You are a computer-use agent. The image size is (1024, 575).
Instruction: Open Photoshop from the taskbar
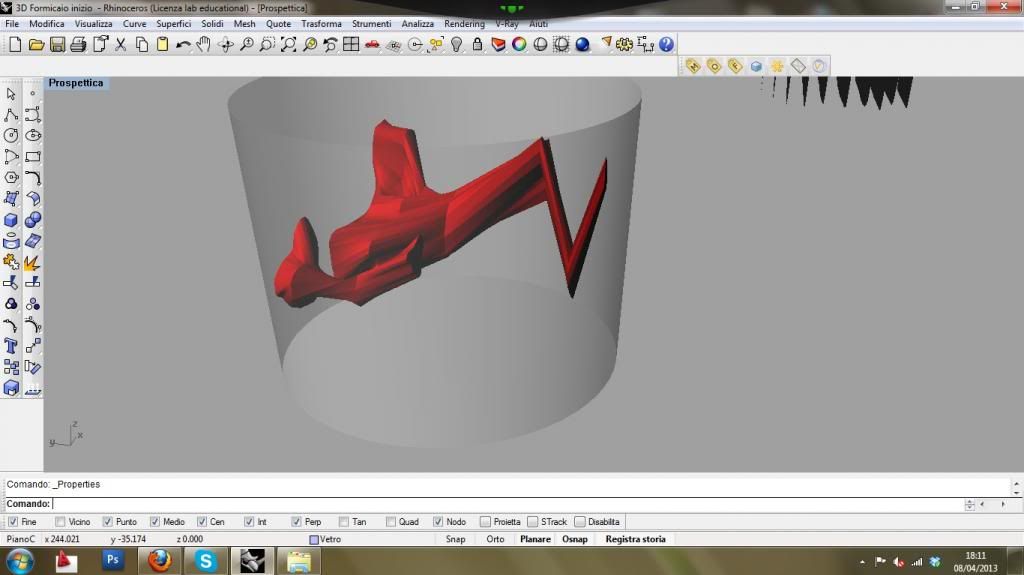click(112, 560)
